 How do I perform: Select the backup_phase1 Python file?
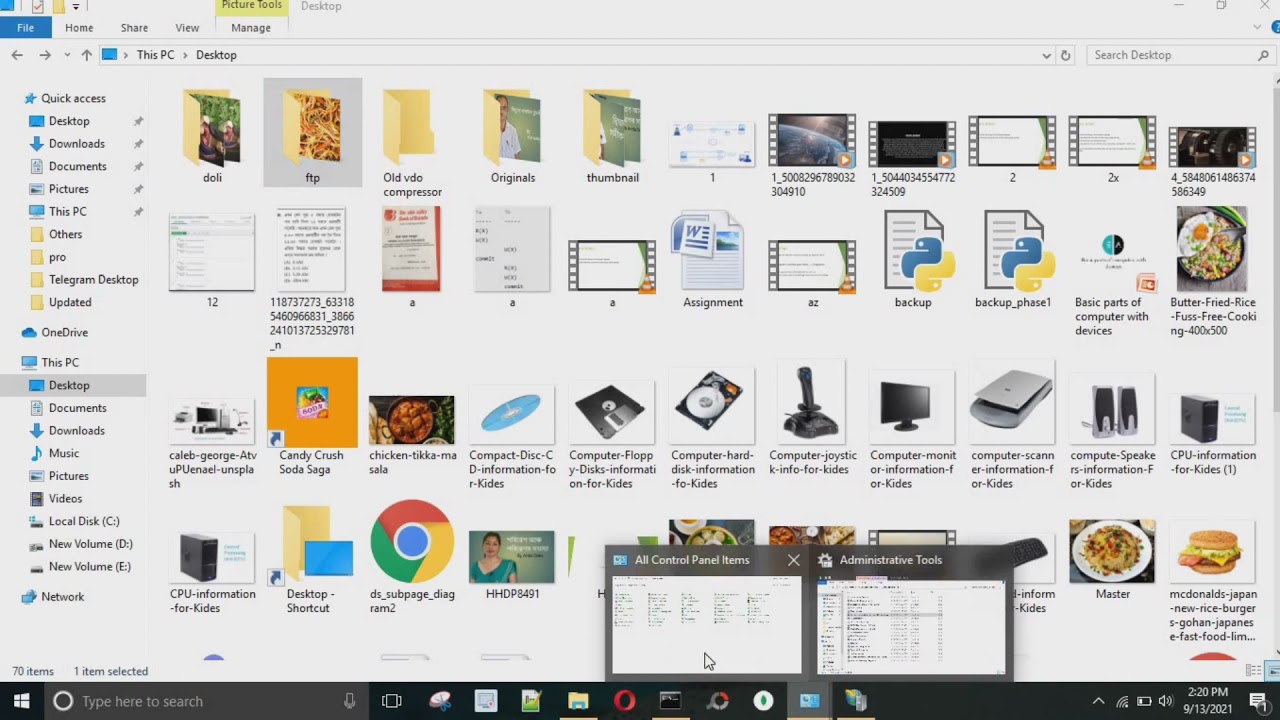click(x=1013, y=258)
